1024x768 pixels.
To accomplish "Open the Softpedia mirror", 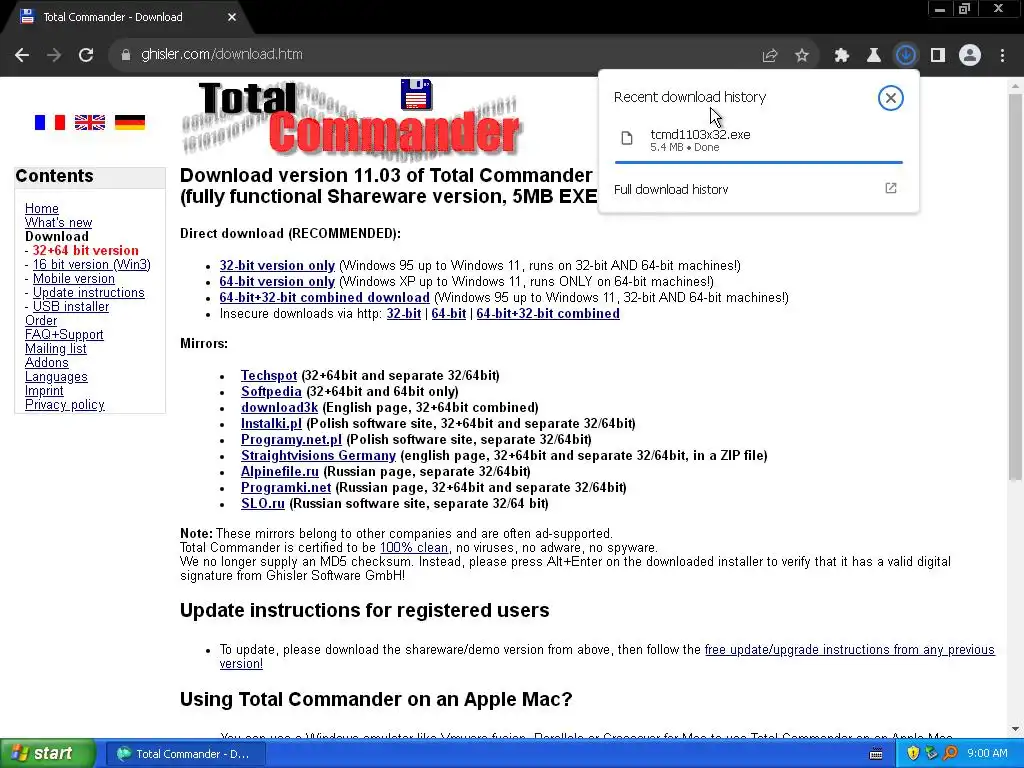I will [271, 391].
